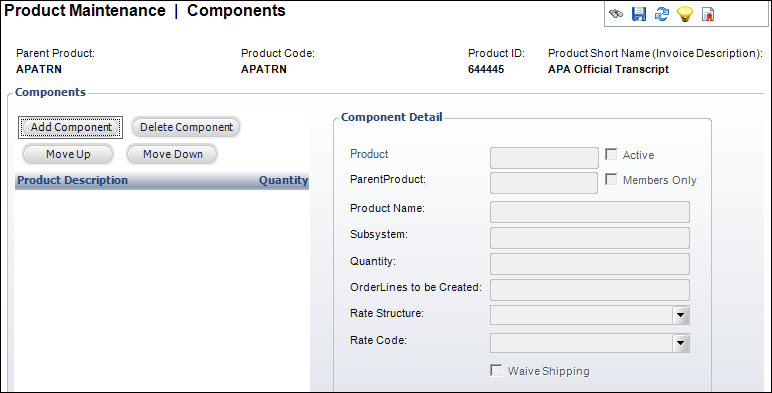Click the binoculars search icon

coord(616,14)
